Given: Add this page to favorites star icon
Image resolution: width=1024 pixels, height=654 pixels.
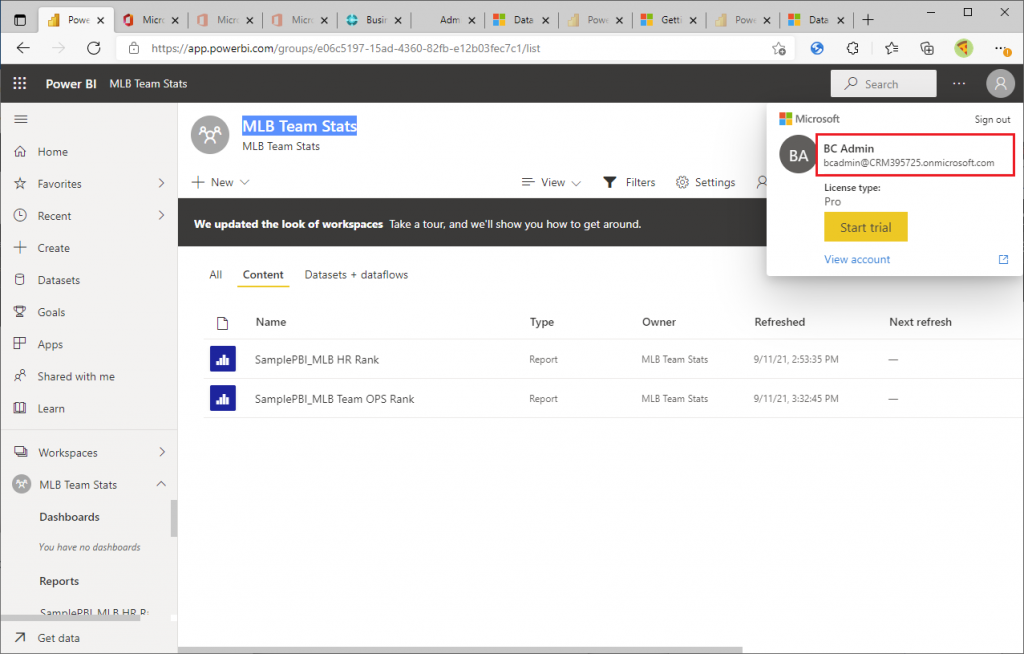Looking at the screenshot, I should 778,48.
